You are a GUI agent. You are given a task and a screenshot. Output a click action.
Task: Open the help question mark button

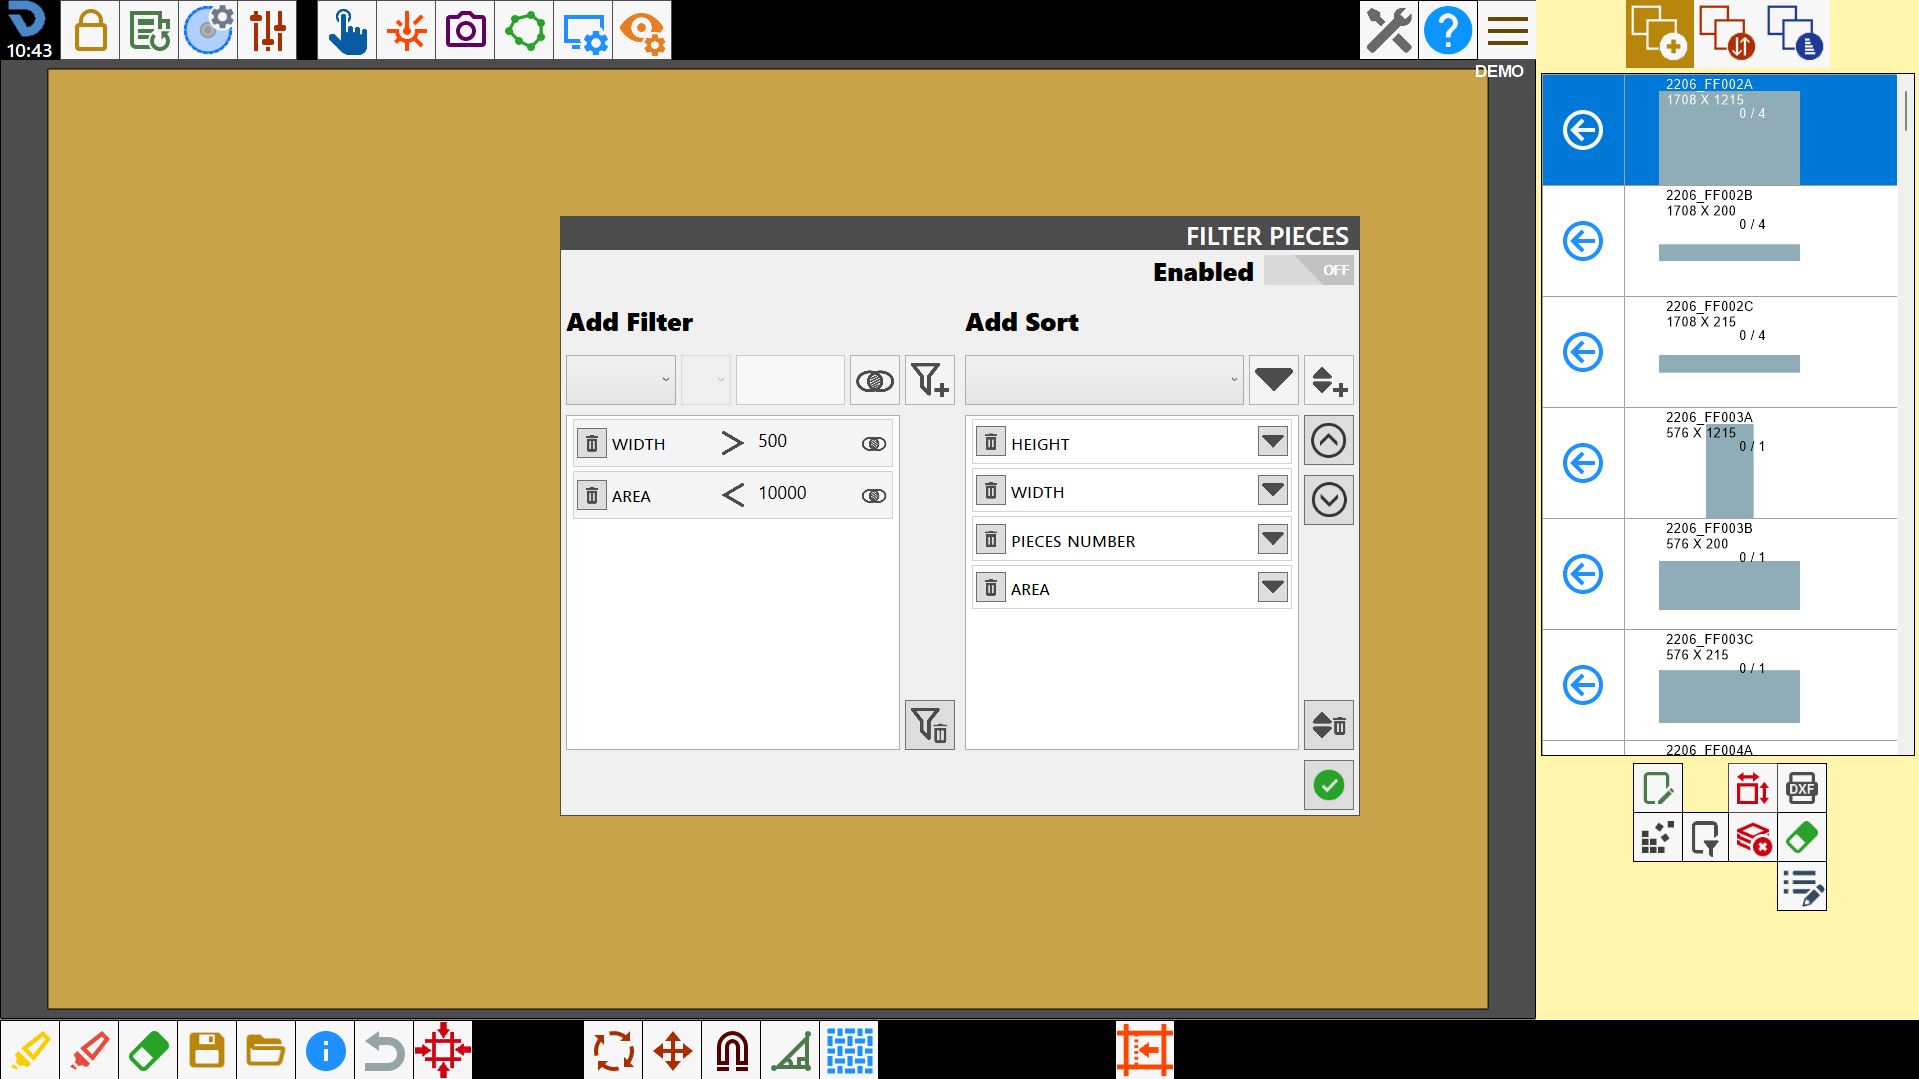(x=1448, y=30)
